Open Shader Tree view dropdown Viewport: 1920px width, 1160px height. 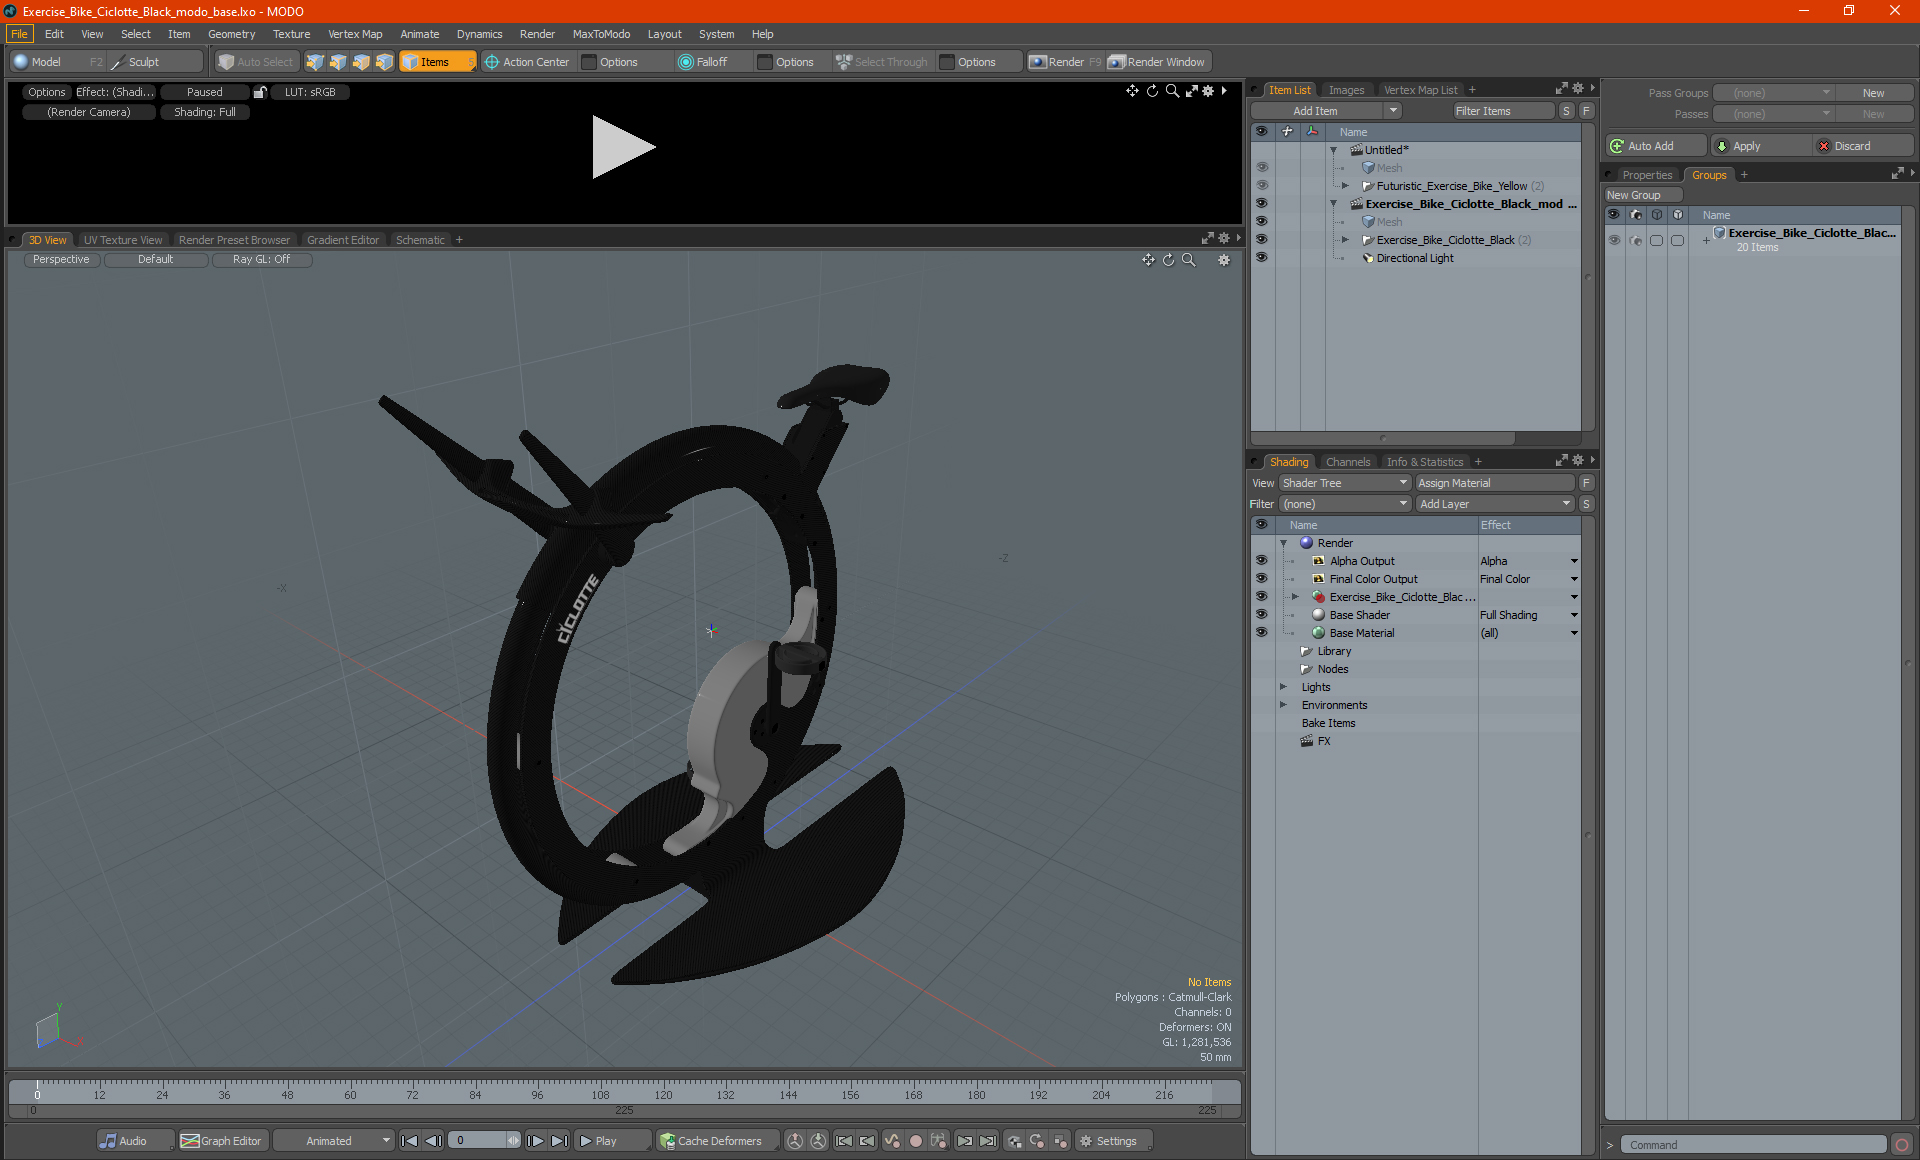pyautogui.click(x=1344, y=483)
